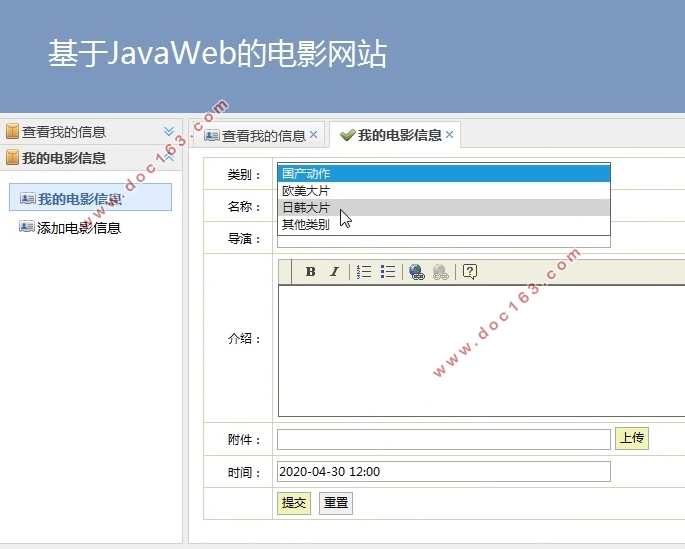Select 欧美大片 from the category list
This screenshot has width=685, height=549.
(444, 190)
